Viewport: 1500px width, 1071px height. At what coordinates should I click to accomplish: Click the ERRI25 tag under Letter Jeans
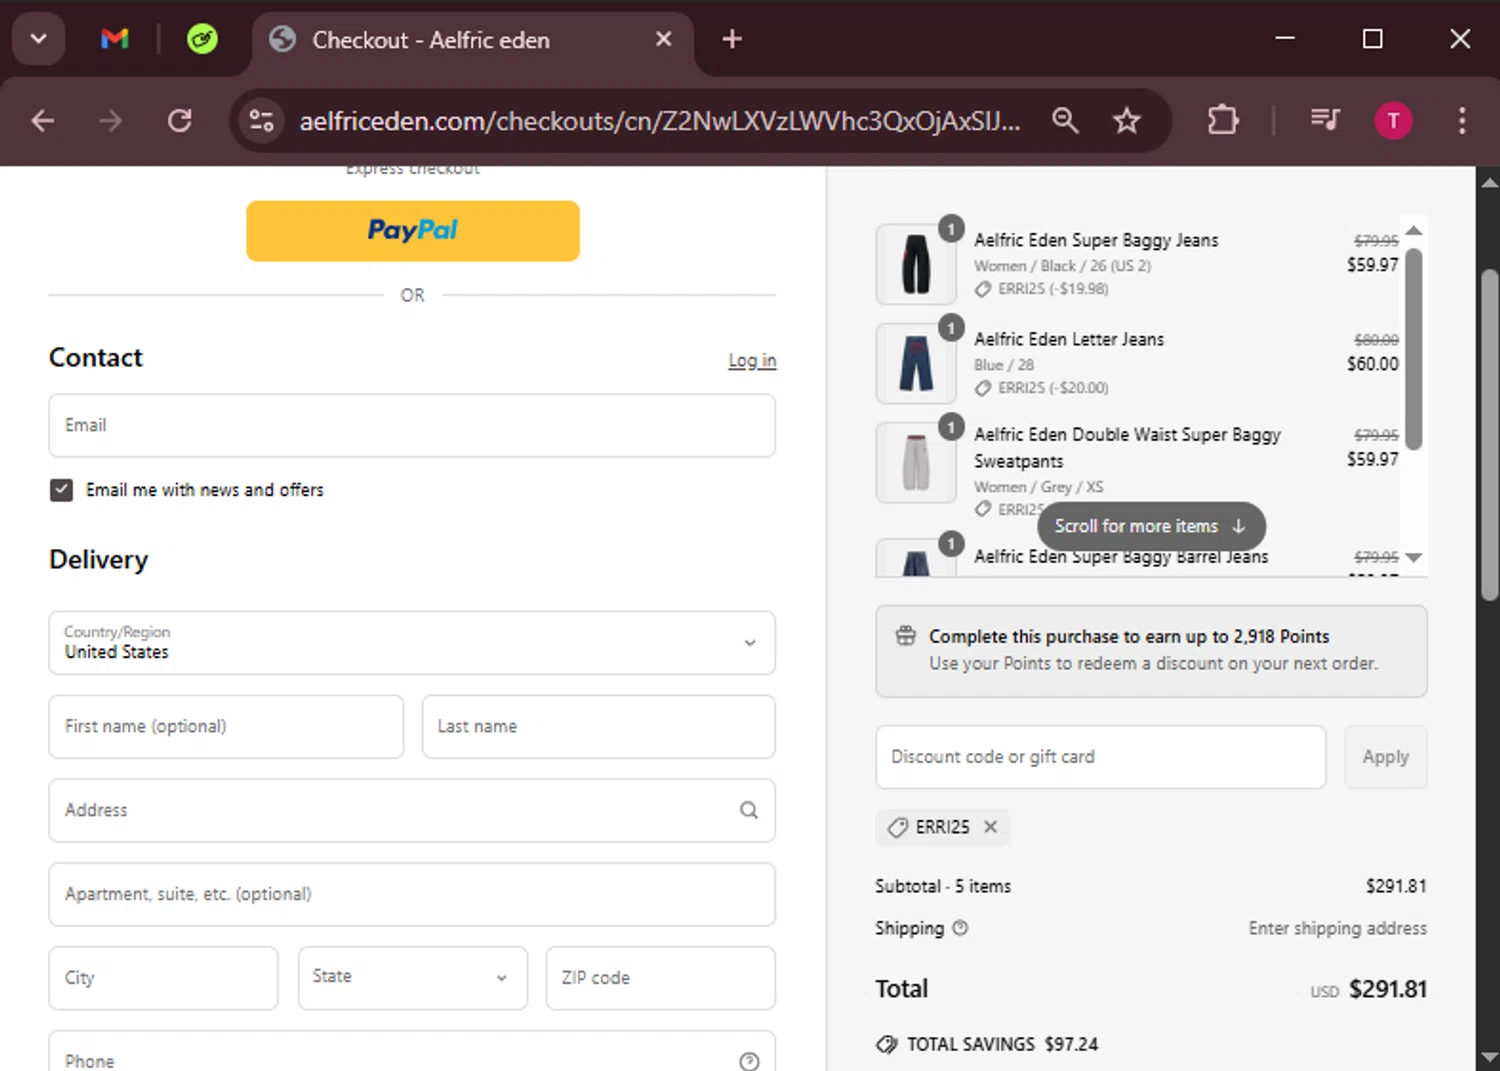pyautogui.click(x=1042, y=388)
